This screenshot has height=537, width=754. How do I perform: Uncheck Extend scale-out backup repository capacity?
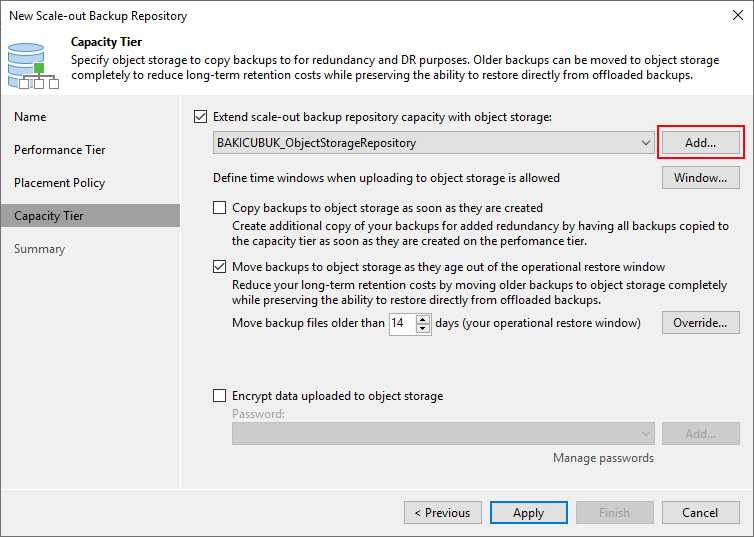[x=201, y=117]
